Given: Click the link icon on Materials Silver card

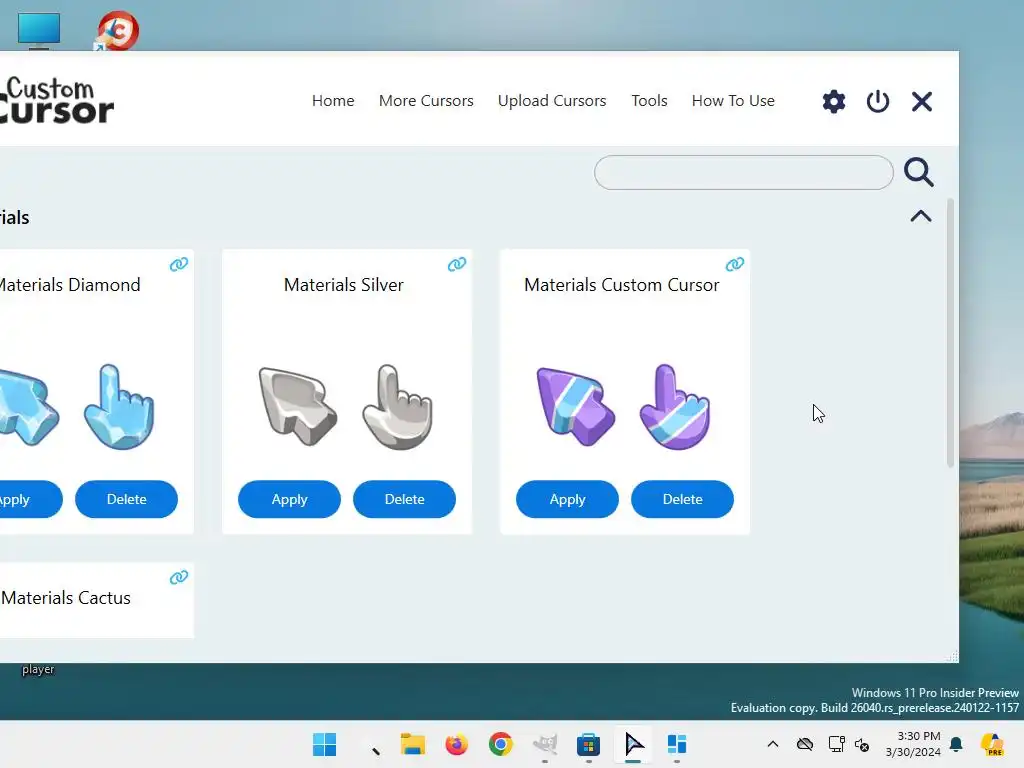Looking at the screenshot, I should (x=456, y=264).
